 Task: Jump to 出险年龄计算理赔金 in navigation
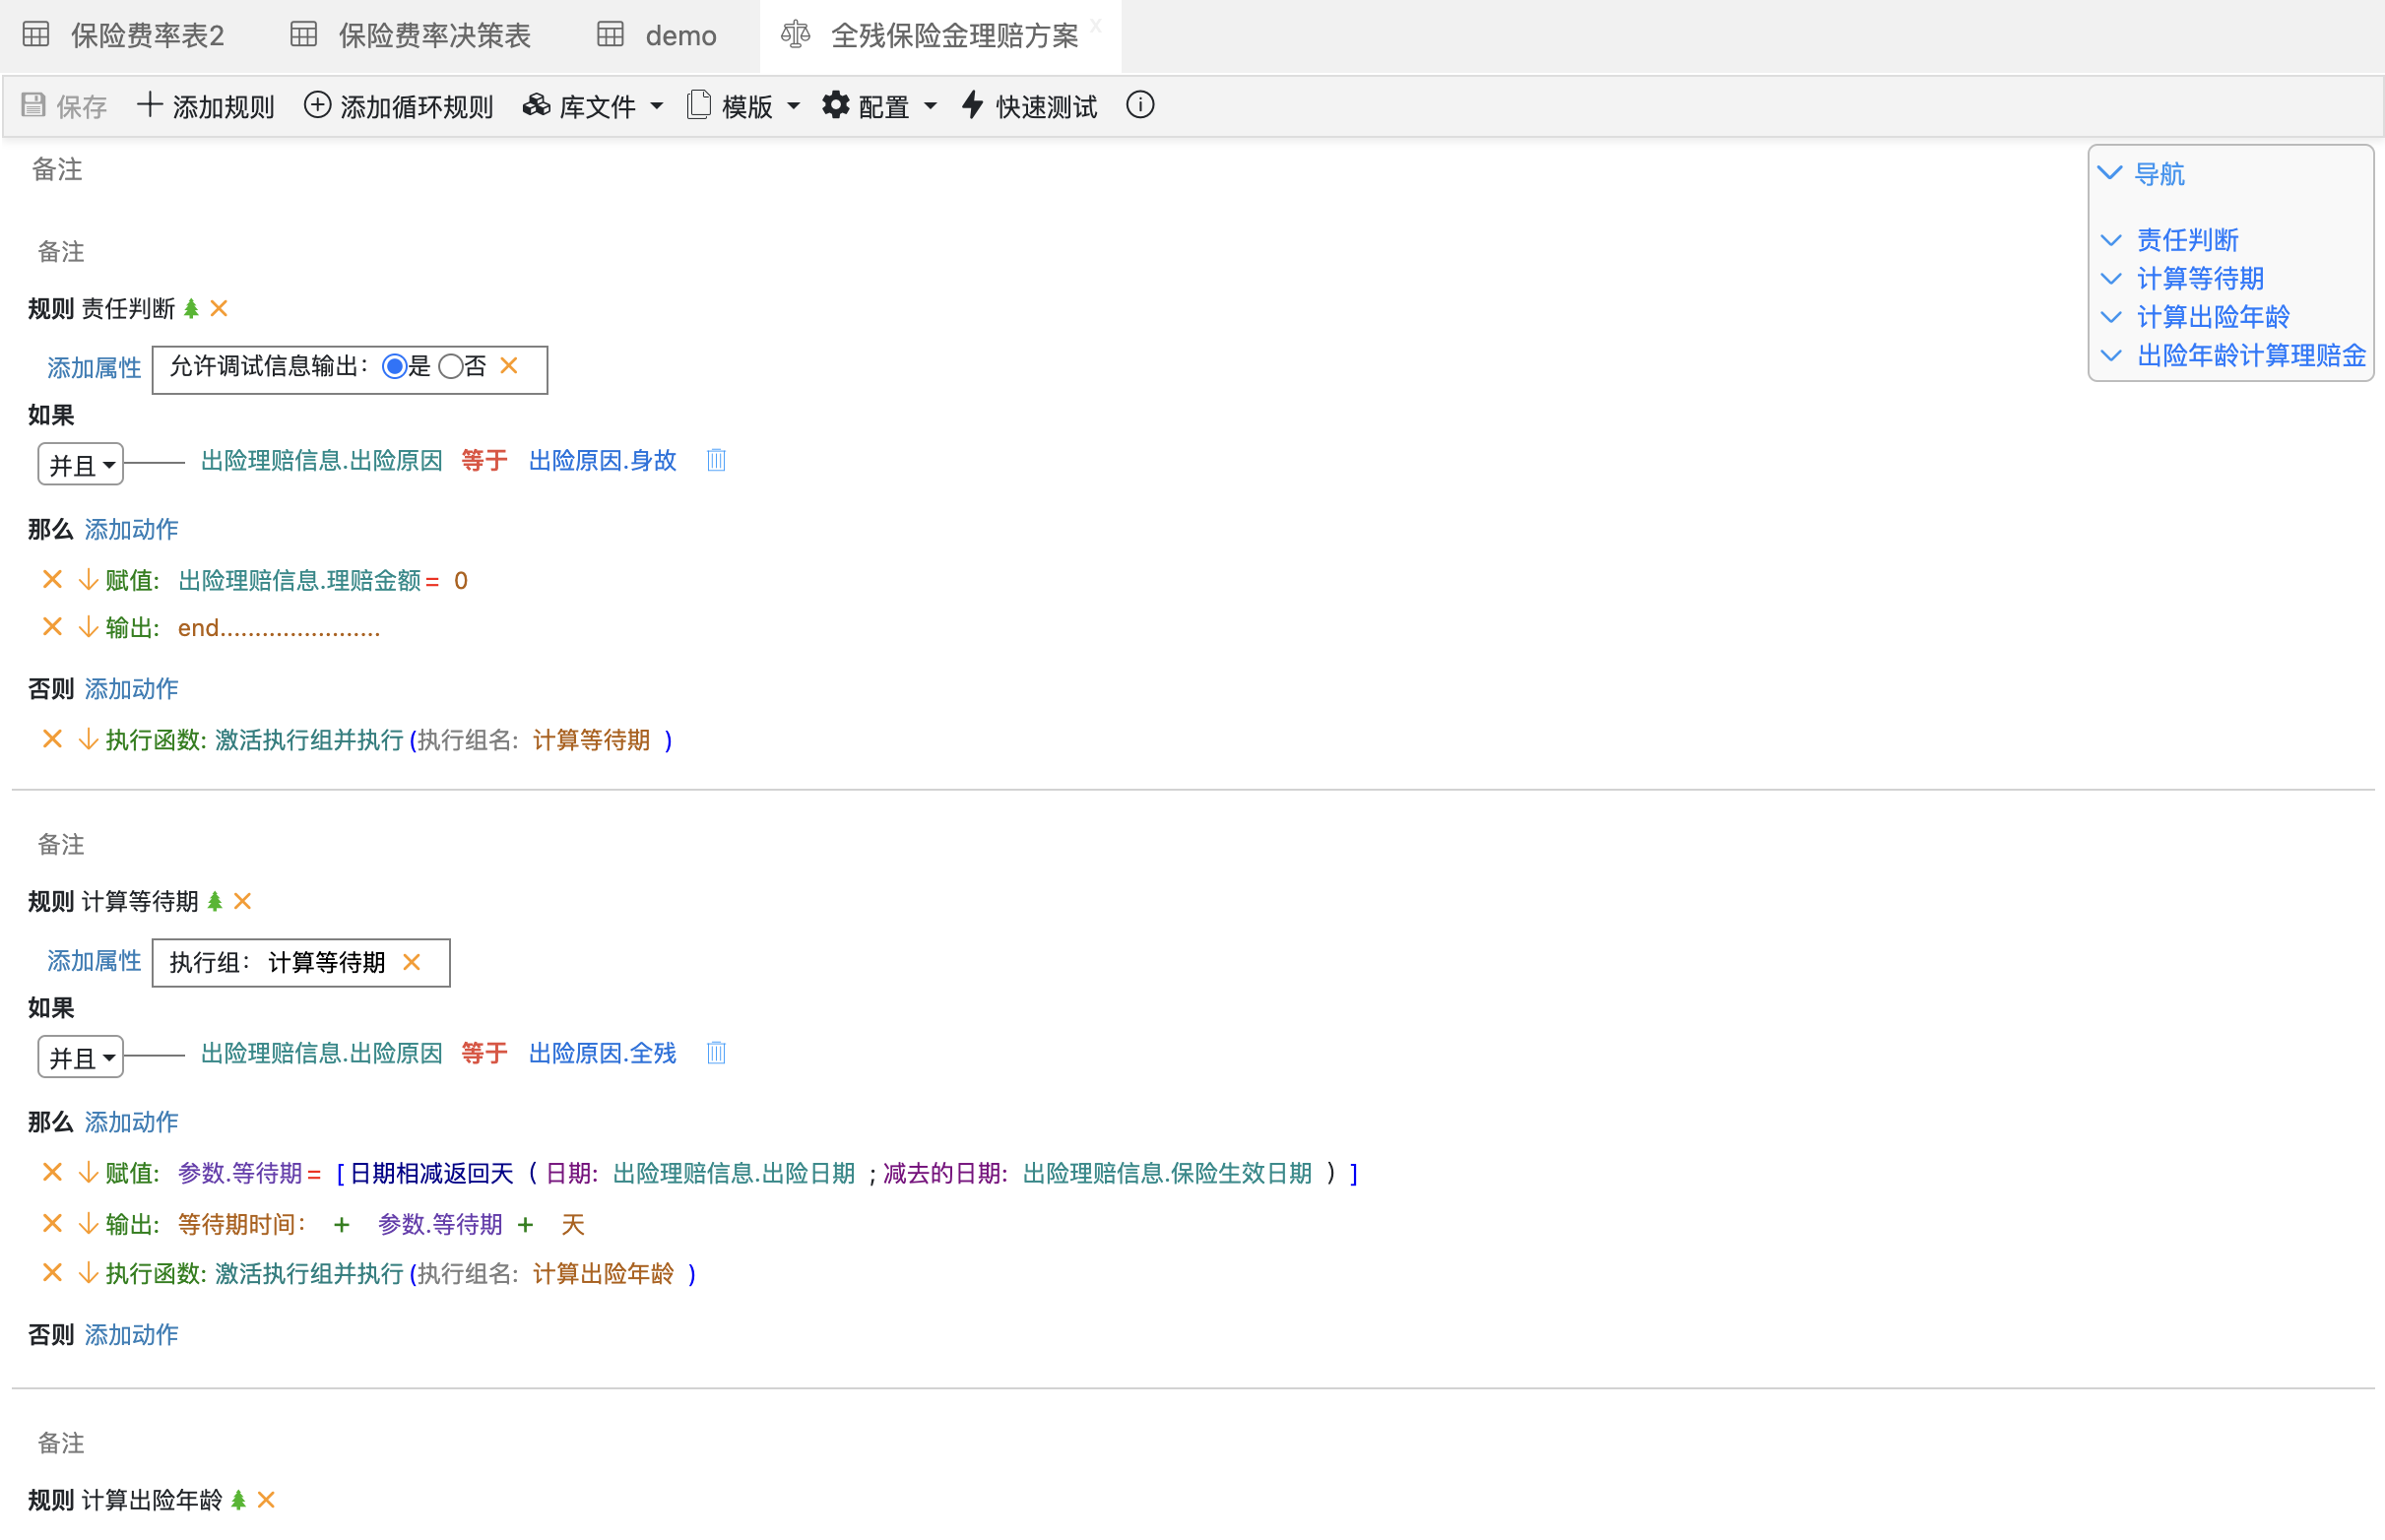[2250, 356]
